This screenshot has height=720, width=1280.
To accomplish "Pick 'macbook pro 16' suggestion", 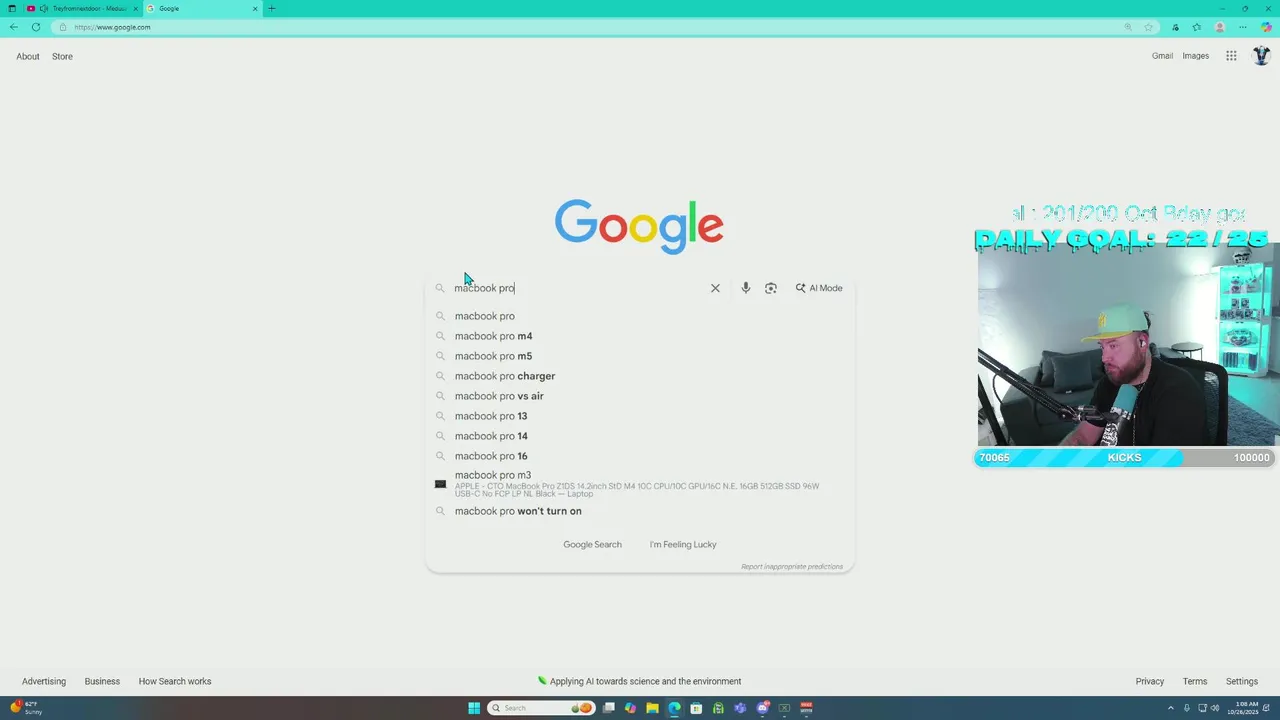I will pyautogui.click(x=640, y=456).
